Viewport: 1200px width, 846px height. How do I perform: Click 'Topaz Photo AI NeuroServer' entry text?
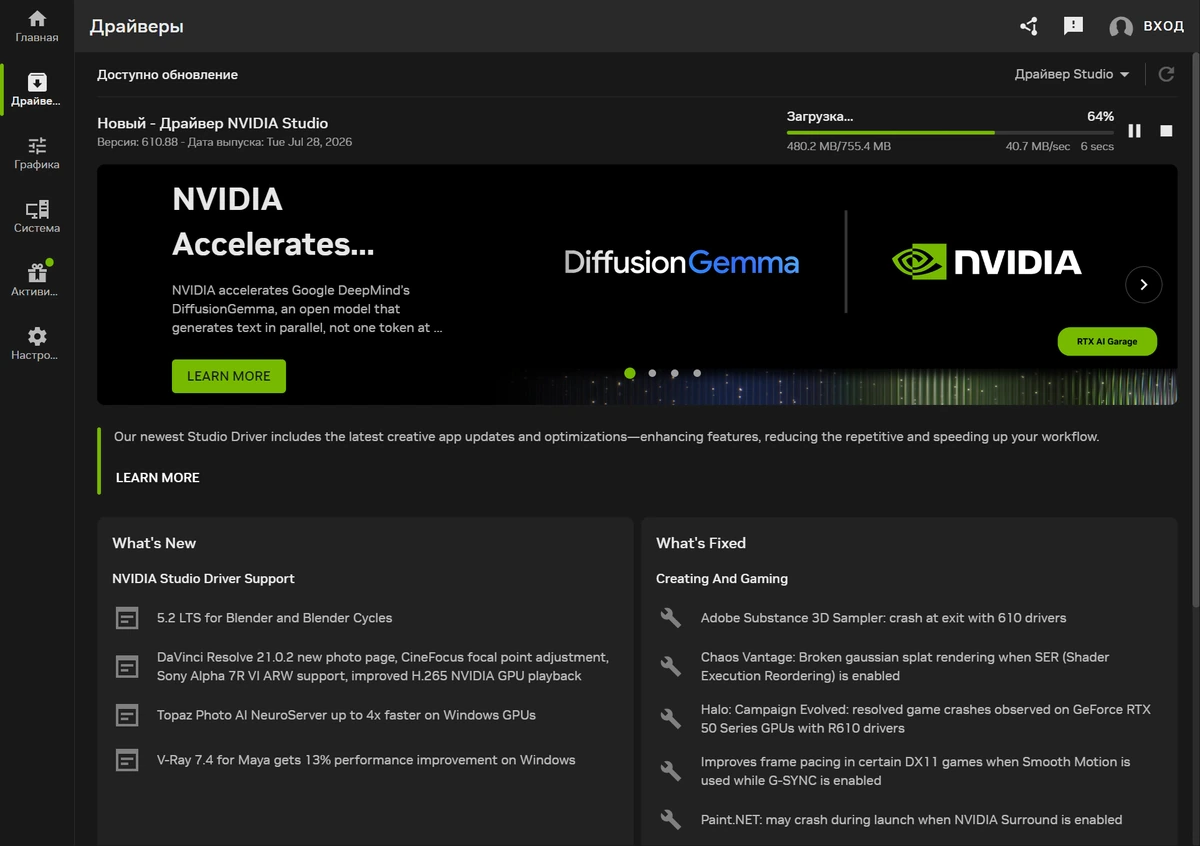point(347,715)
